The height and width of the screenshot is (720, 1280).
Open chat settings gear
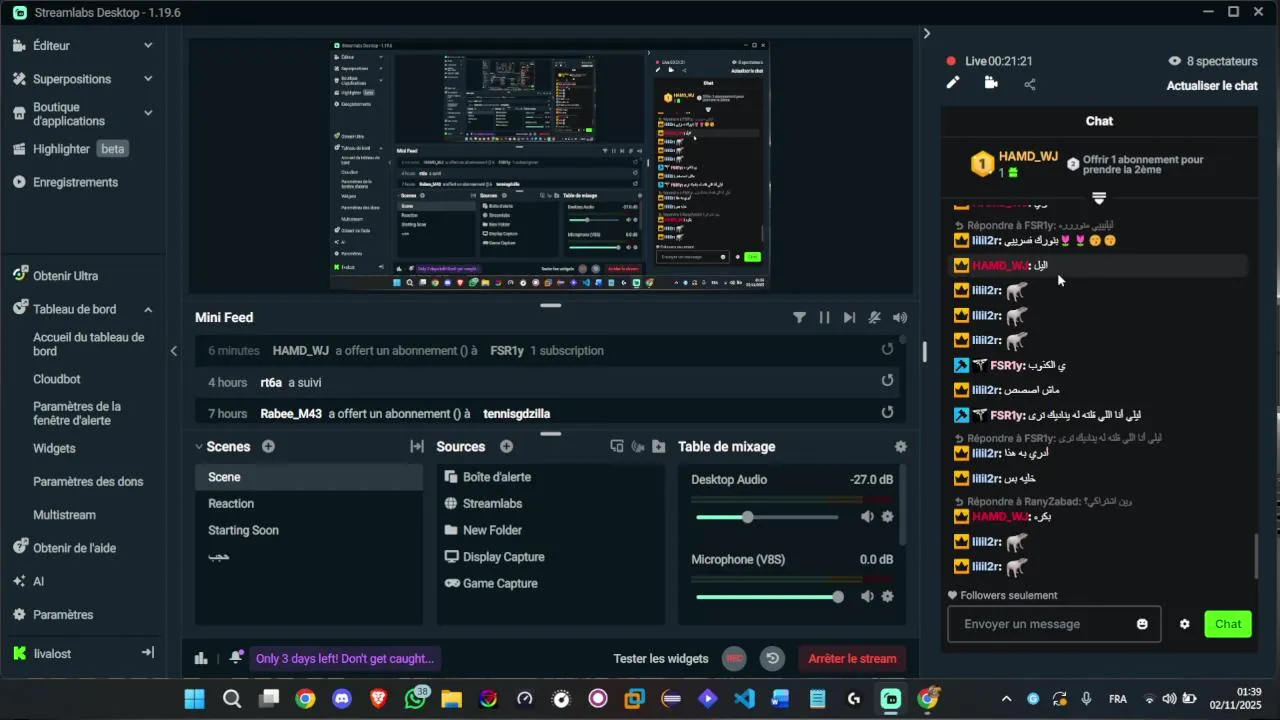click(1185, 624)
